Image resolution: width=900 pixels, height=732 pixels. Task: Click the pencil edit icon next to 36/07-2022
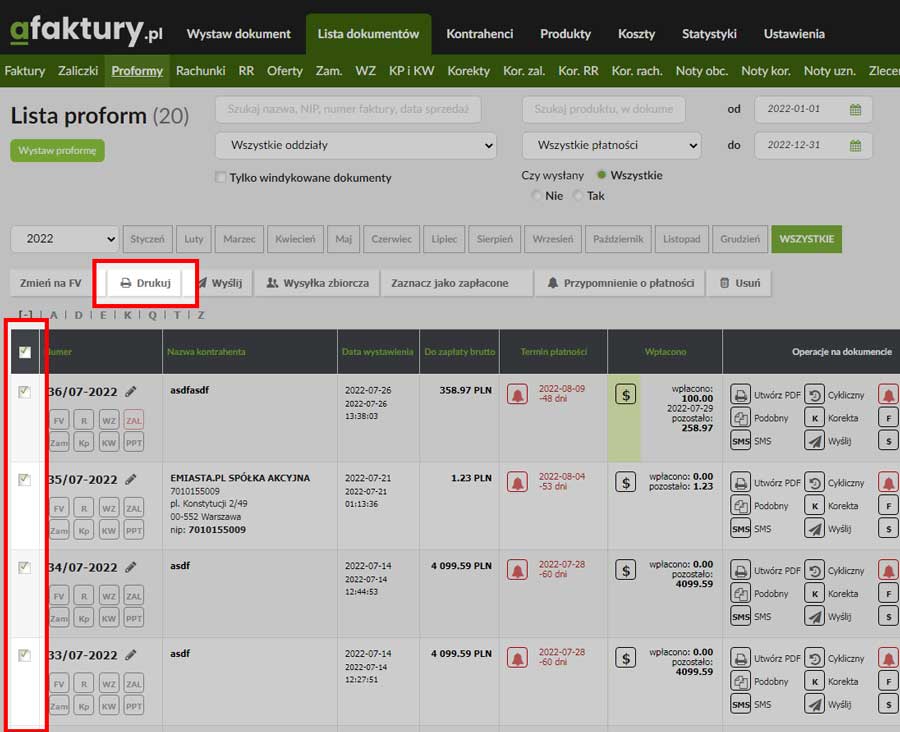[131, 391]
